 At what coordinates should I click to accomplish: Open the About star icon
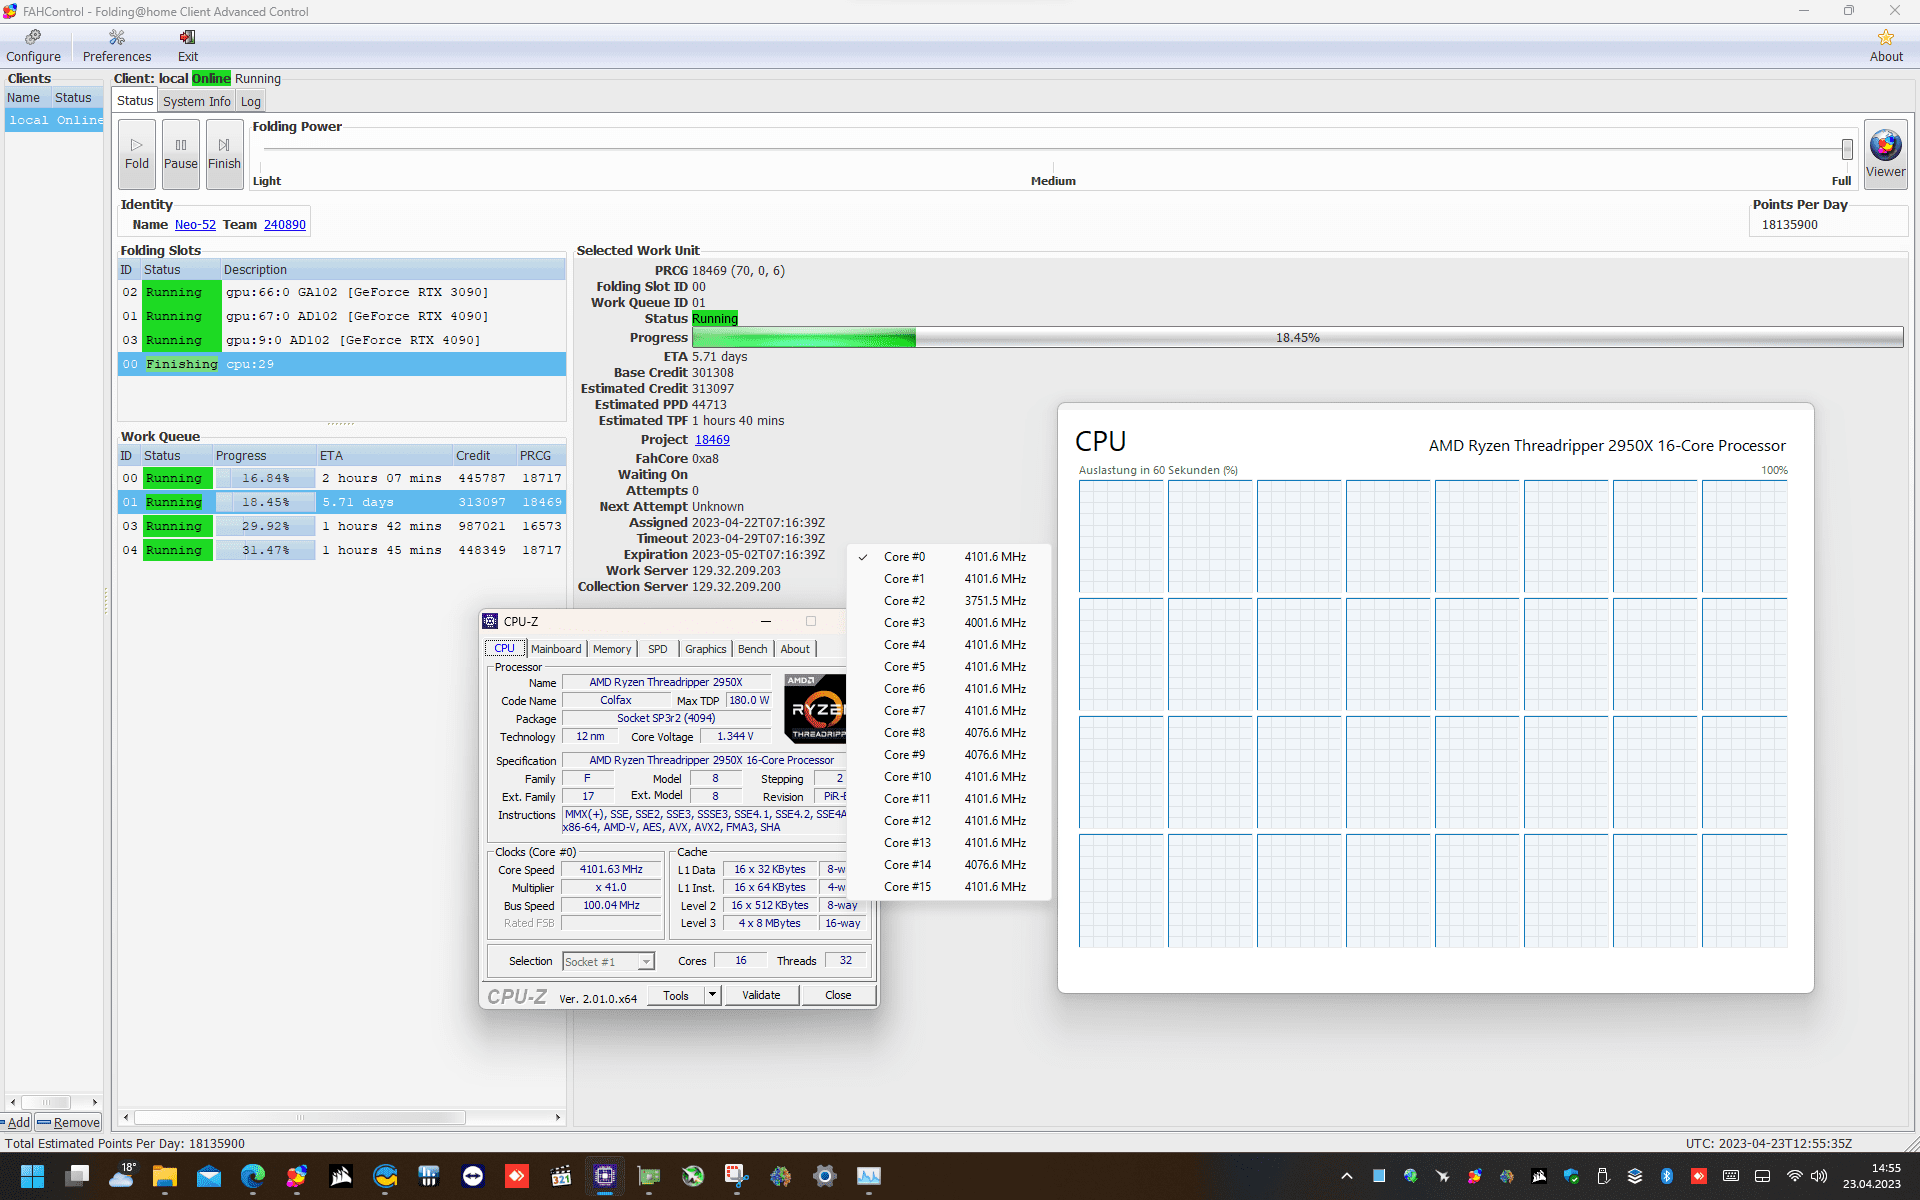(x=1886, y=46)
